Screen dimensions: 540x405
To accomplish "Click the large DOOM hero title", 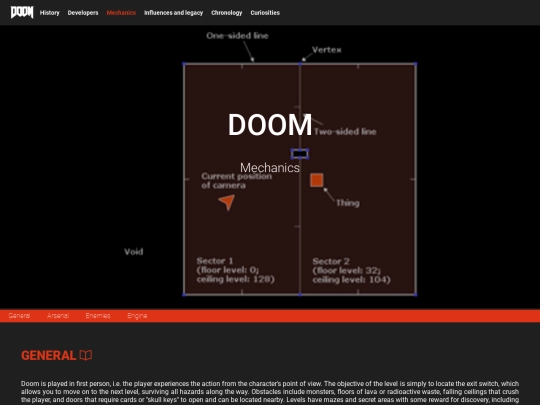I will [270, 125].
